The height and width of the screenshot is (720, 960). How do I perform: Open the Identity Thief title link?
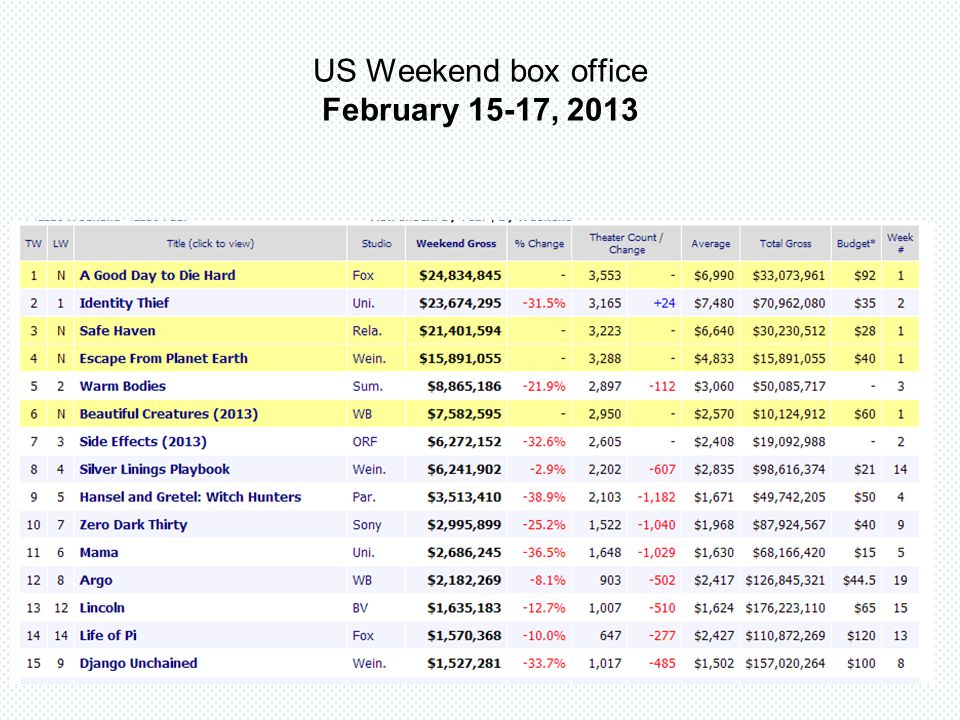point(124,303)
